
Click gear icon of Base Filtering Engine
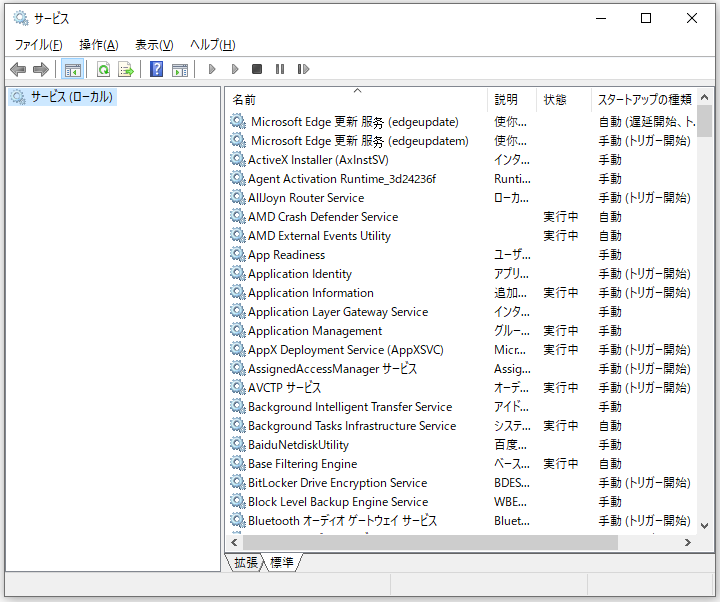pyautogui.click(x=237, y=463)
